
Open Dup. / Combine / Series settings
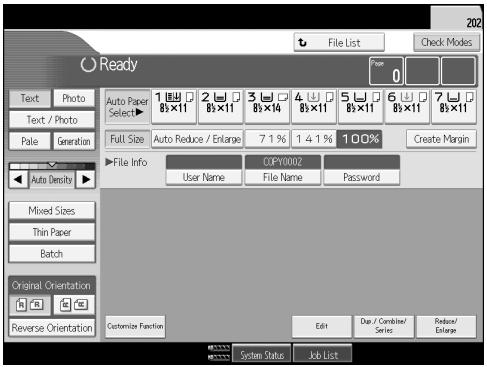[384, 326]
